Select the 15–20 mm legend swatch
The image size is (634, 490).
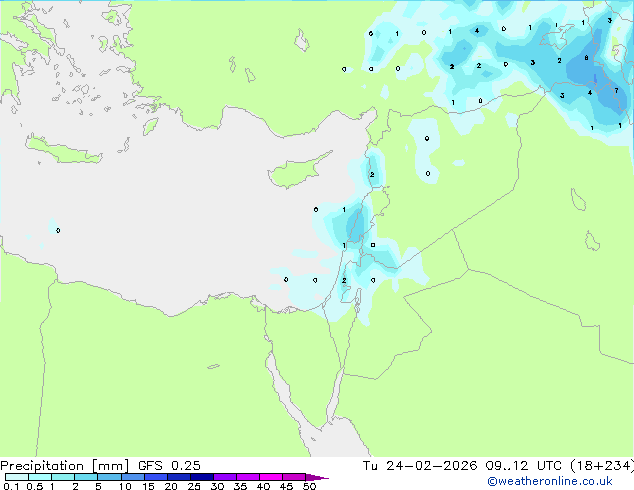click(156, 477)
